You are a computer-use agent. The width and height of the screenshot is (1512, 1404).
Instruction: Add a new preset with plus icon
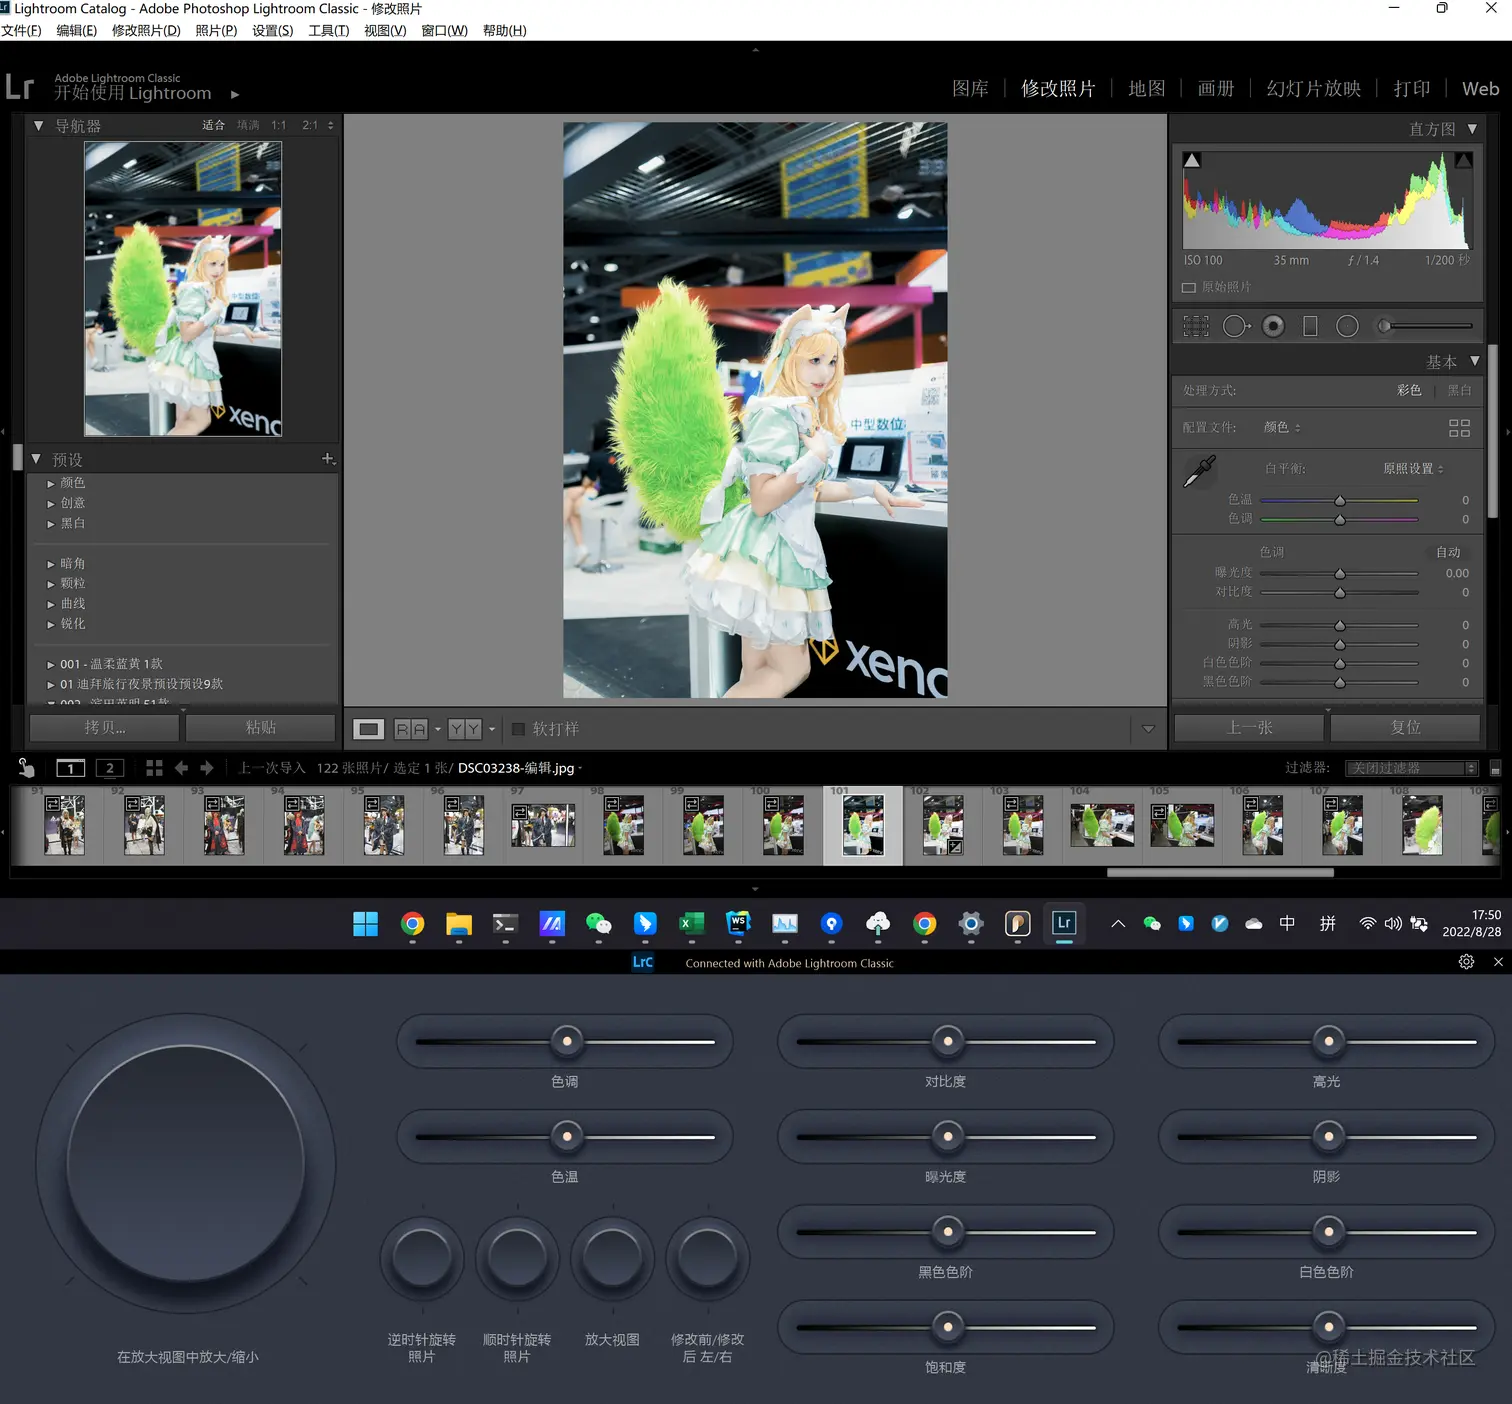[x=327, y=459]
